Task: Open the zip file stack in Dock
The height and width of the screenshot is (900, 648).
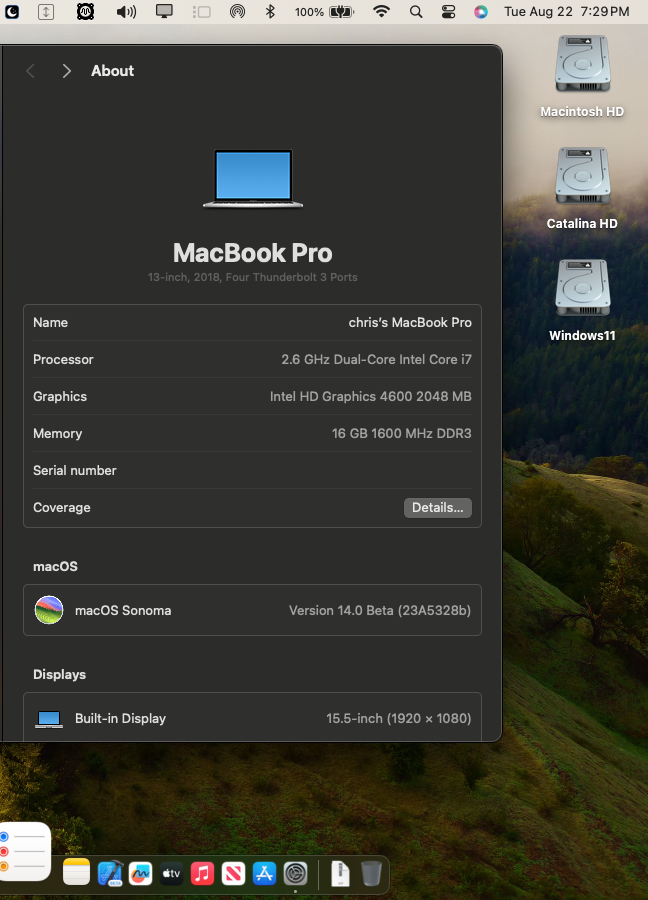Action: pos(340,874)
